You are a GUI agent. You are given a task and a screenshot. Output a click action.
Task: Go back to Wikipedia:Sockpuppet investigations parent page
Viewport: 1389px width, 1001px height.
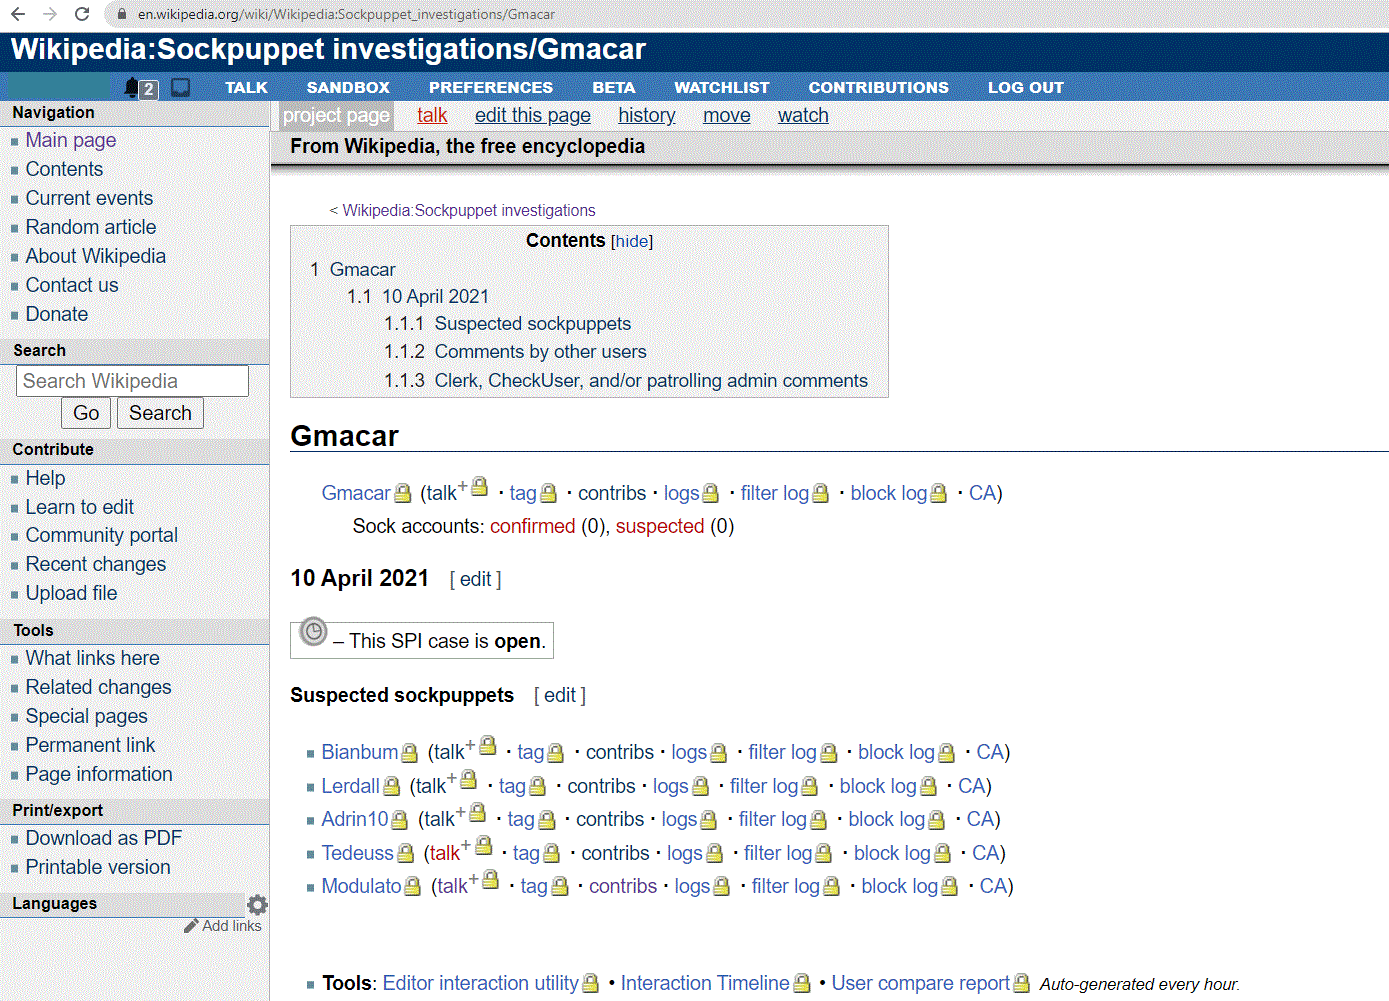pos(469,210)
